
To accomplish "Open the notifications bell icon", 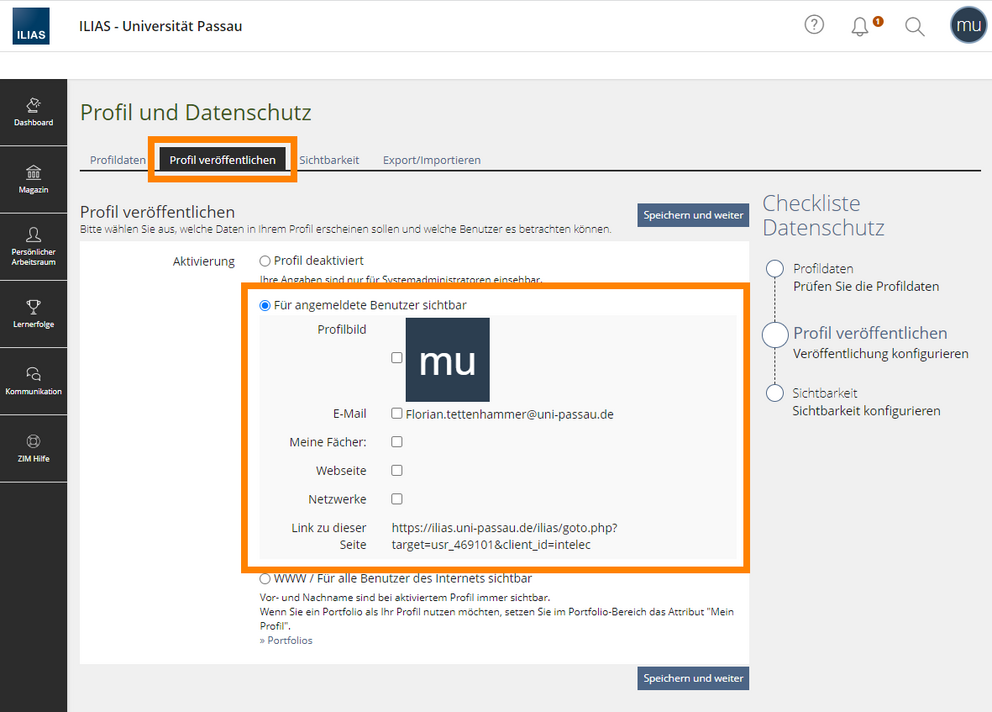I will pos(860,27).
